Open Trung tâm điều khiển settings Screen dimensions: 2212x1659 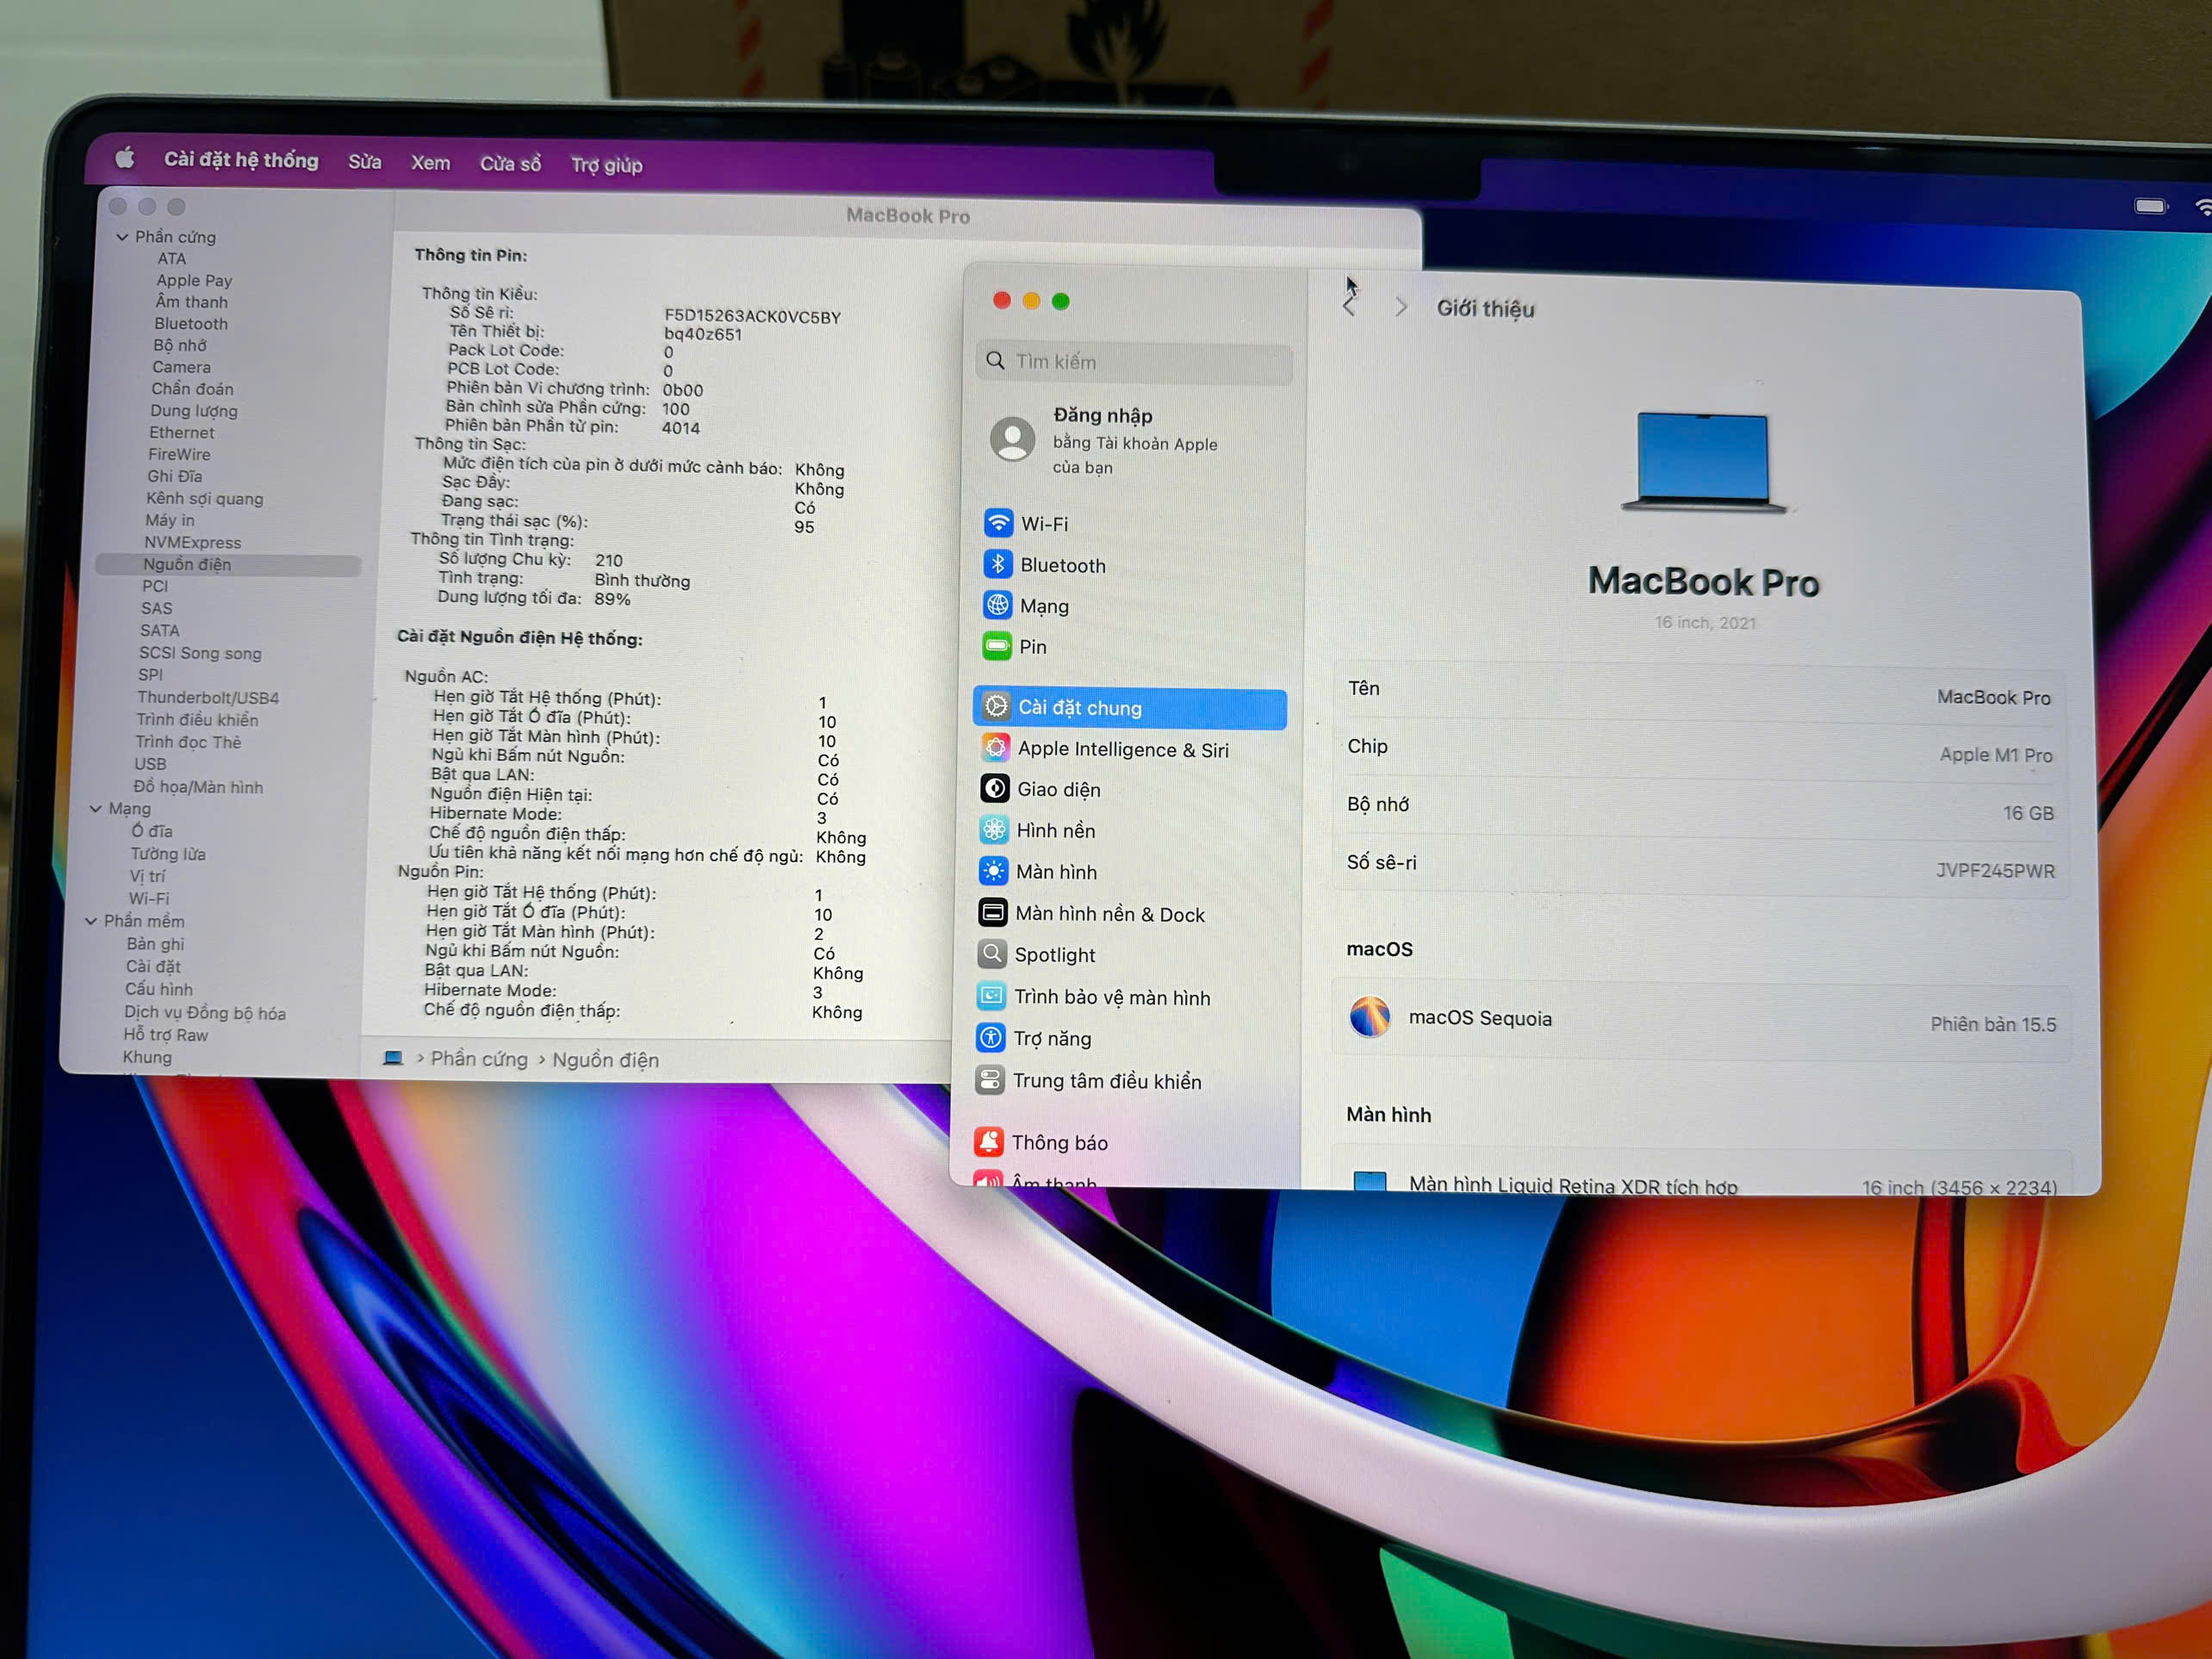pyautogui.click(x=1107, y=1080)
